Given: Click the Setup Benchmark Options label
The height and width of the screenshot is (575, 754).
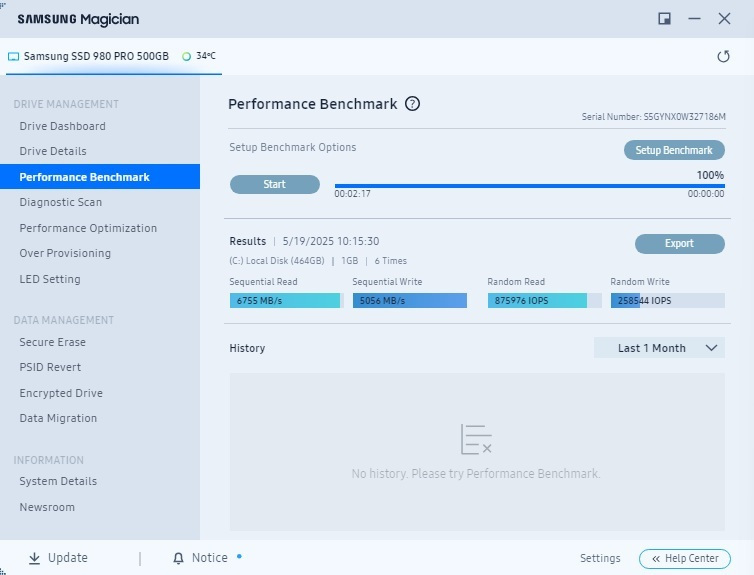Looking at the screenshot, I should (x=293, y=147).
